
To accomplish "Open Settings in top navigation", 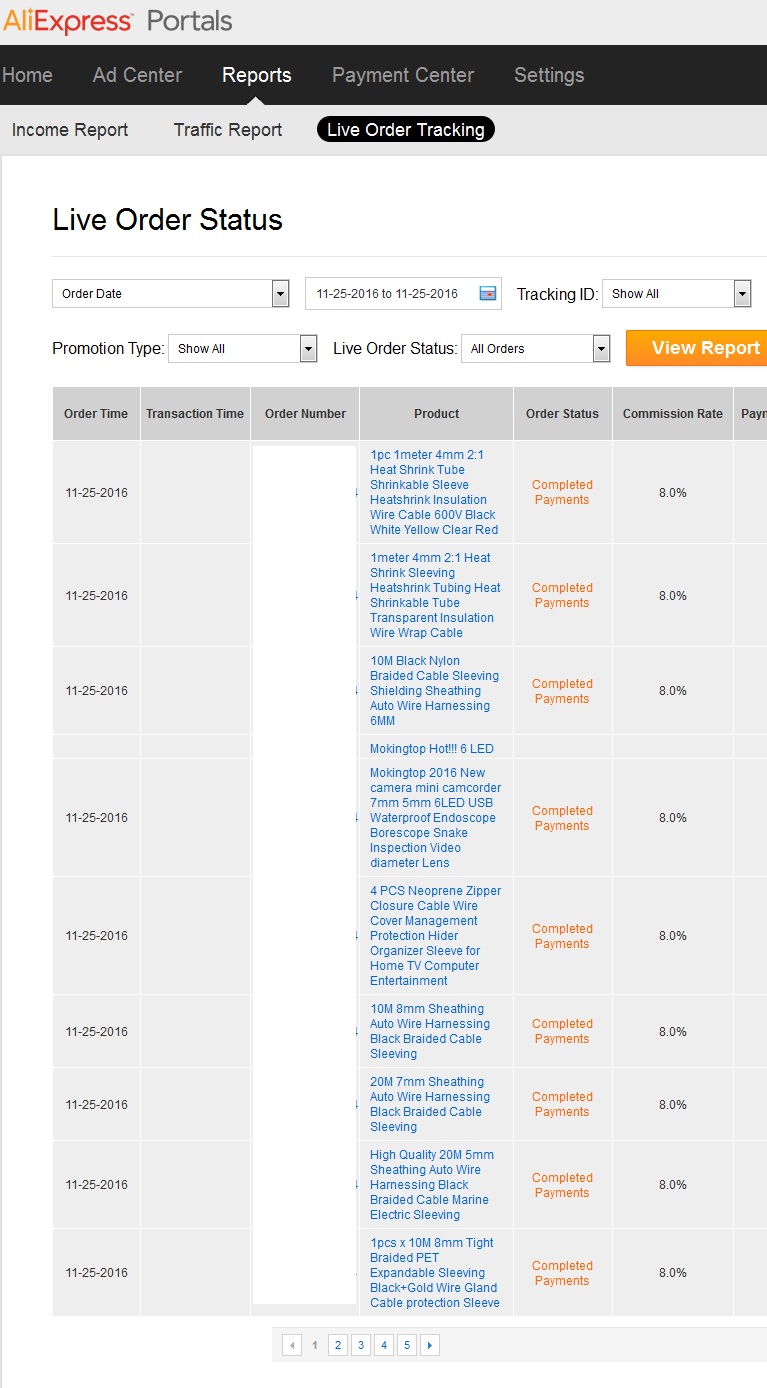I will [x=549, y=75].
